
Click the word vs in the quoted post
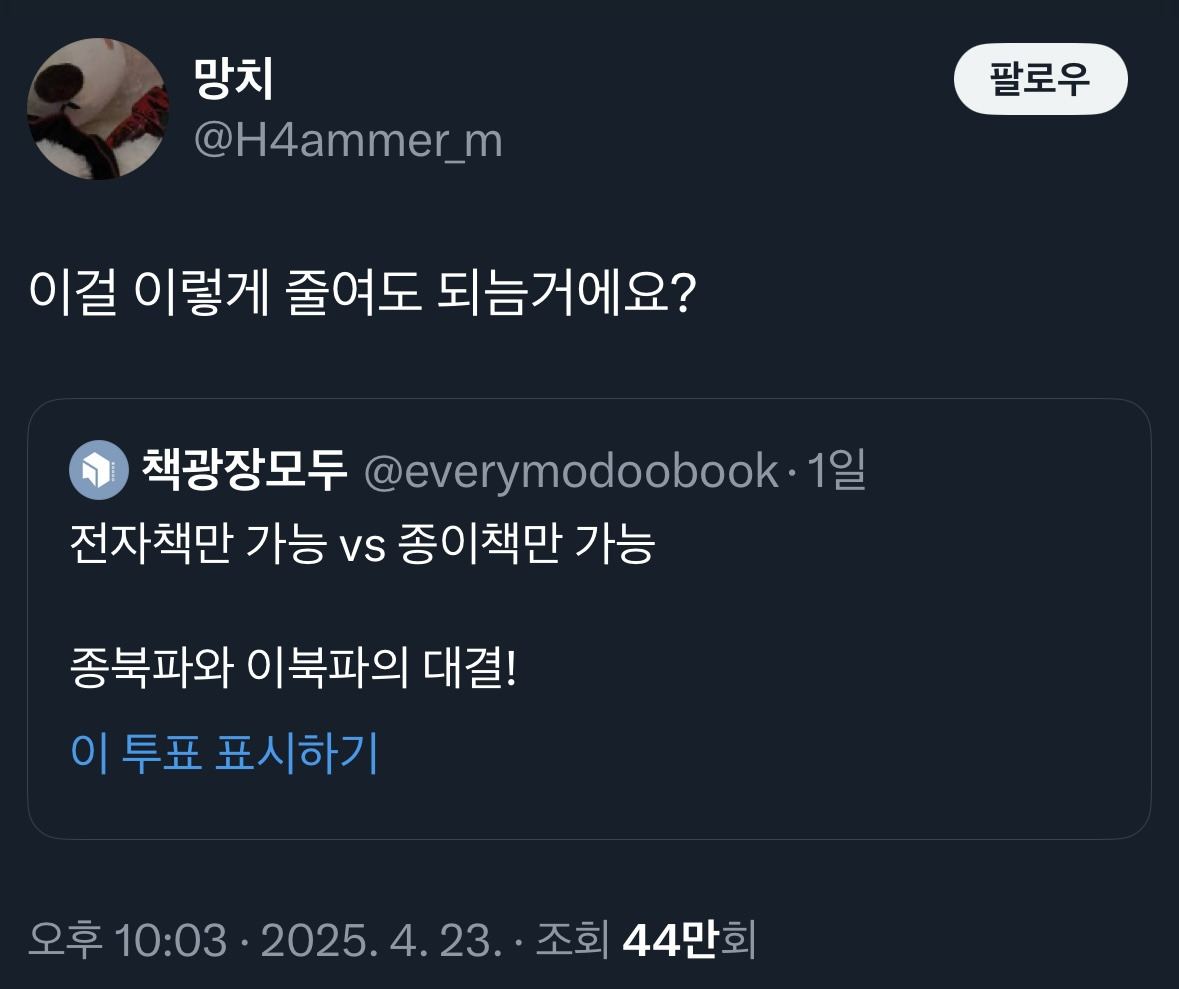(362, 548)
